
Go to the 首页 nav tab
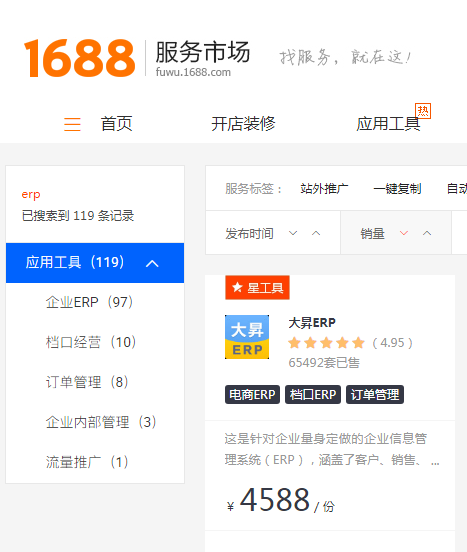coord(116,124)
